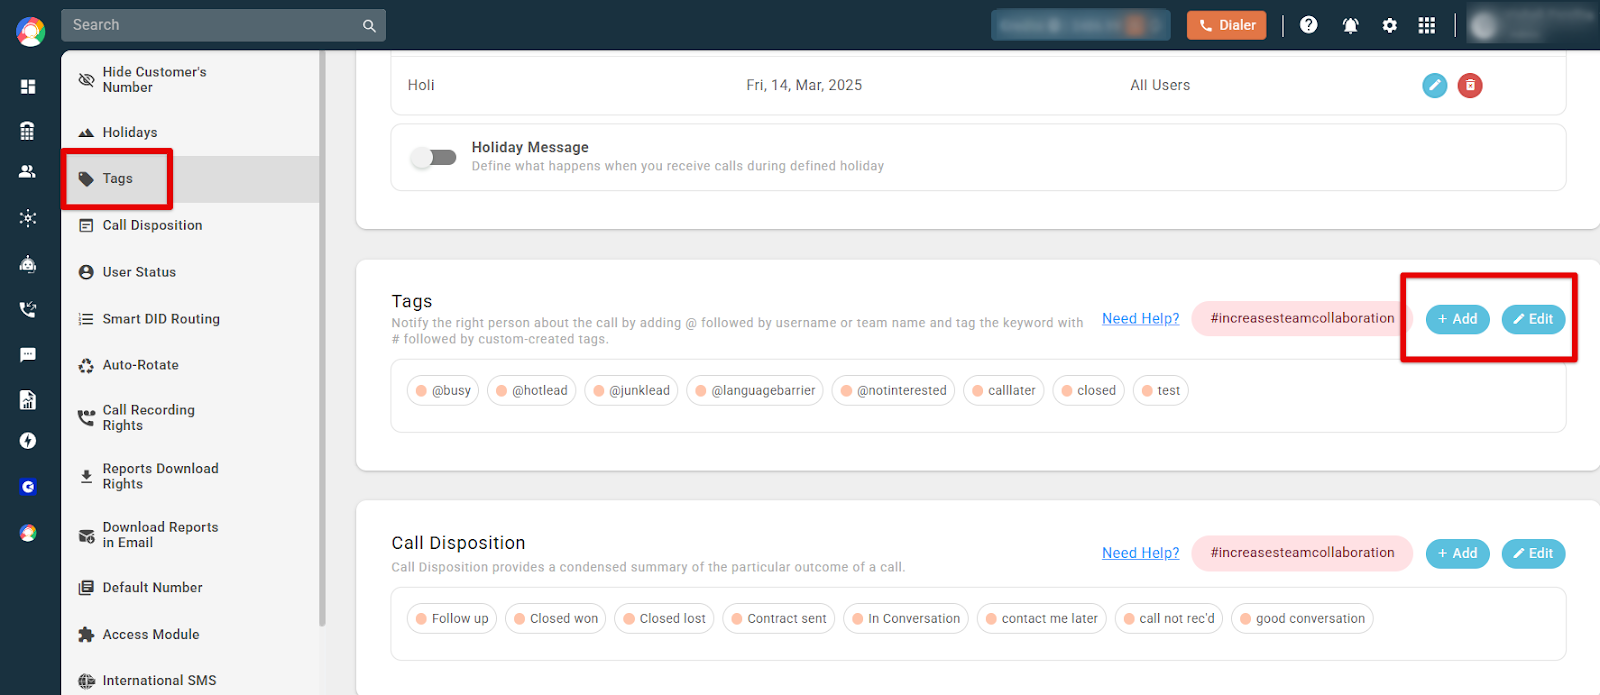Click Add button in Call Disposition section
This screenshot has width=1600, height=695.
(x=1458, y=553)
